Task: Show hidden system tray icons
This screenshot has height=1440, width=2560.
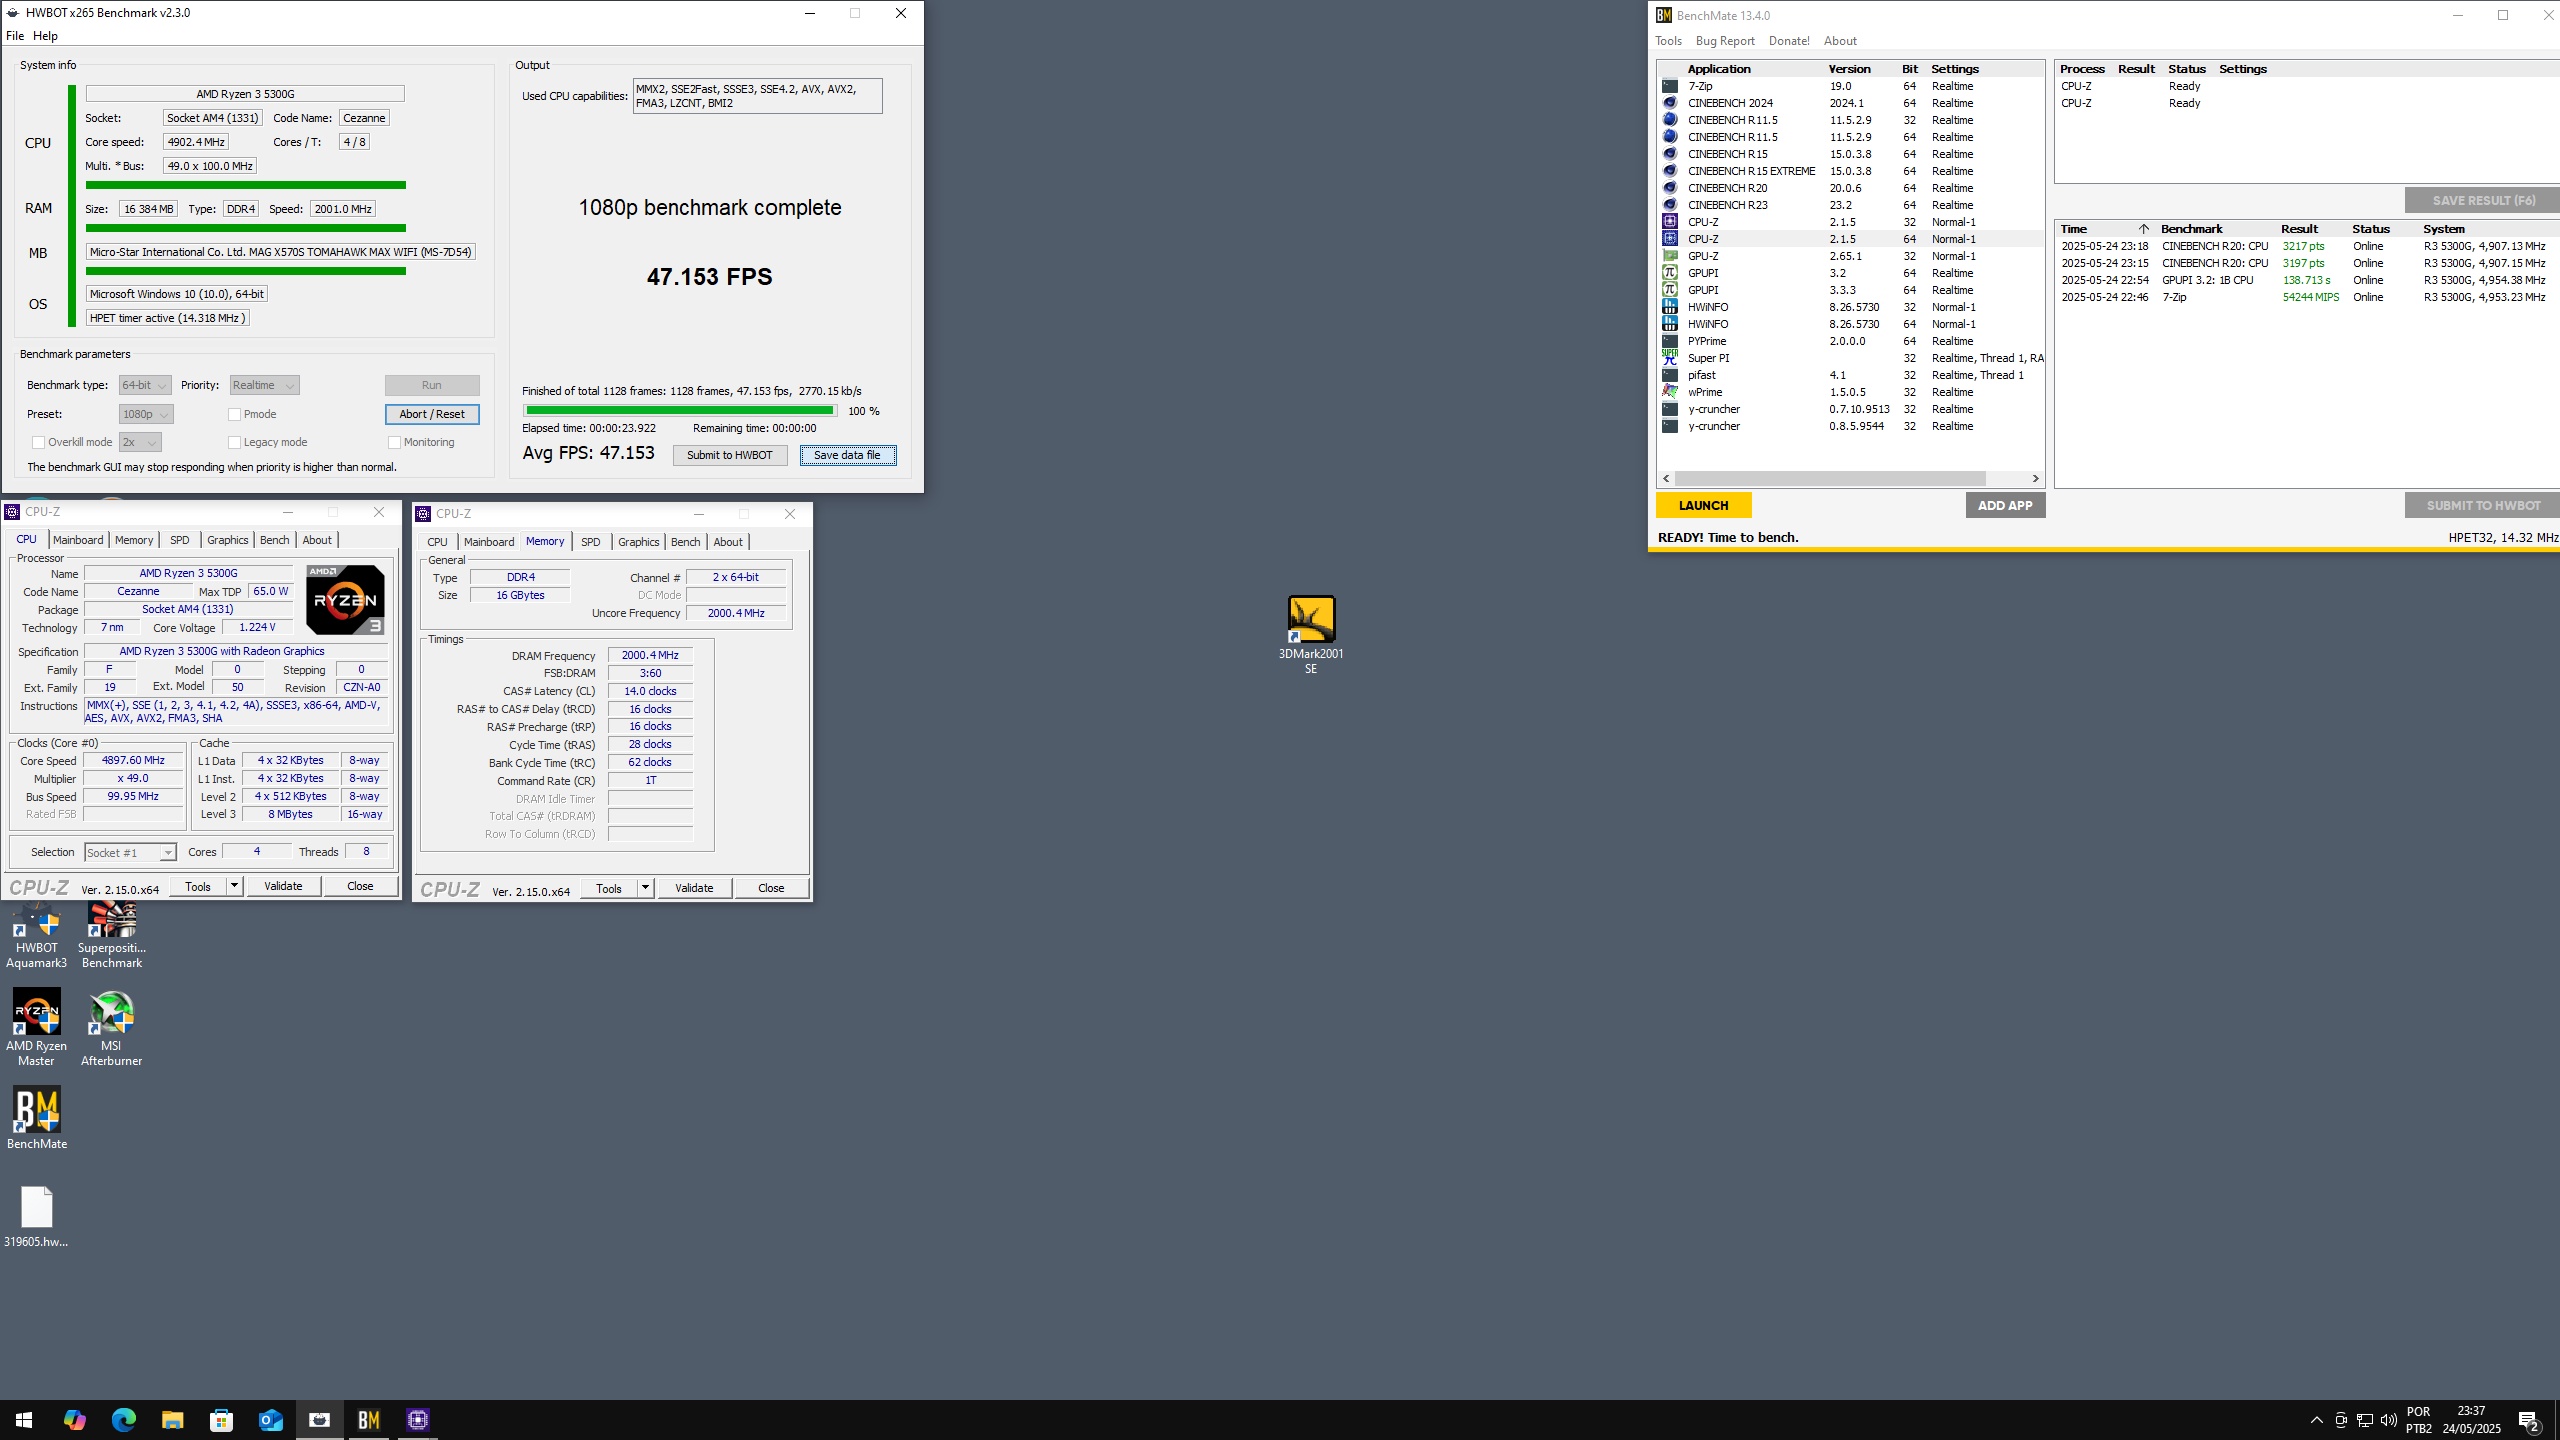Action: pos(2316,1420)
